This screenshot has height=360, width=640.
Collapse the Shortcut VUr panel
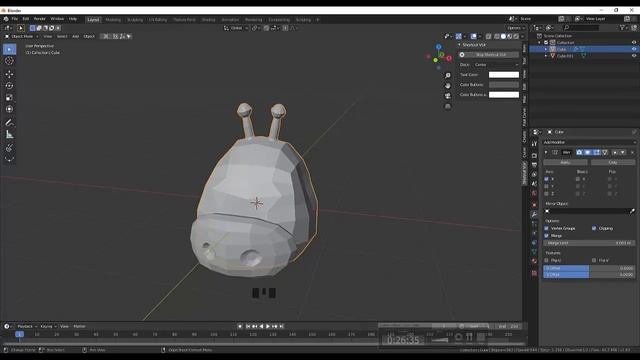459,45
